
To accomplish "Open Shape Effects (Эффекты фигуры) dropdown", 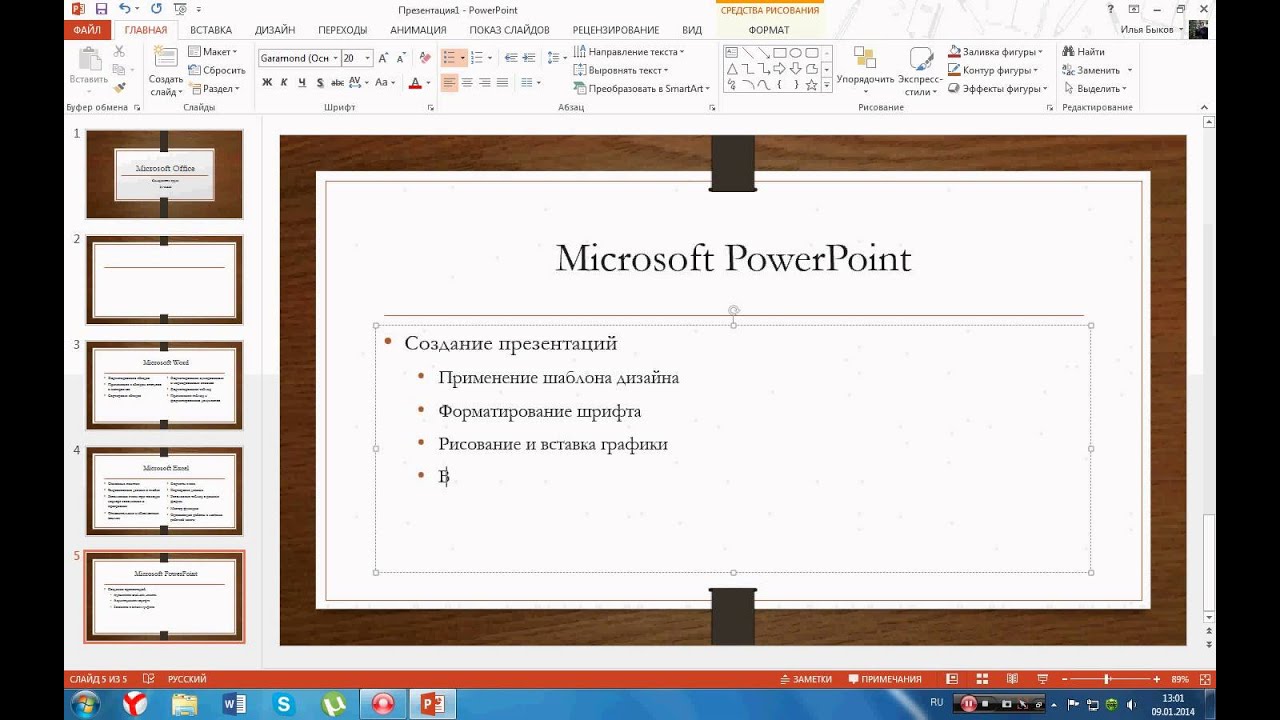I will pyautogui.click(x=996, y=88).
